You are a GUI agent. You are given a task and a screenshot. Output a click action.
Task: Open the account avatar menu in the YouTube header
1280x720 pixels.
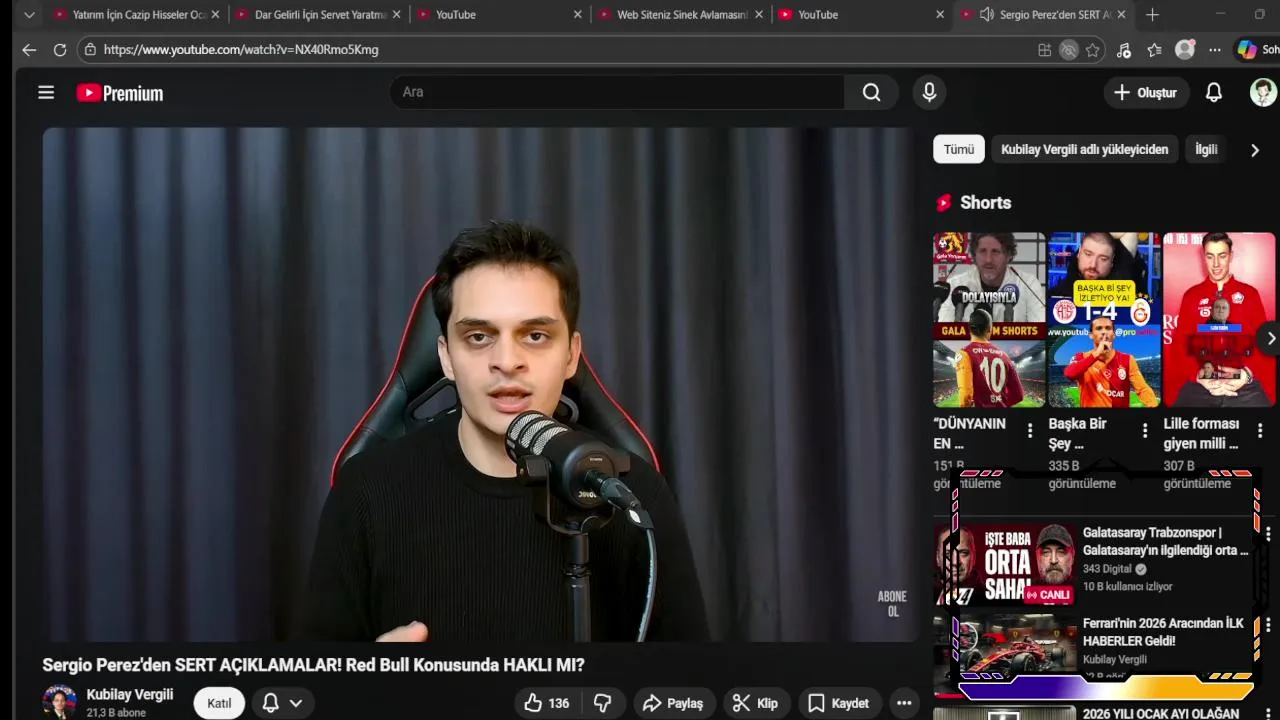tap(1263, 92)
